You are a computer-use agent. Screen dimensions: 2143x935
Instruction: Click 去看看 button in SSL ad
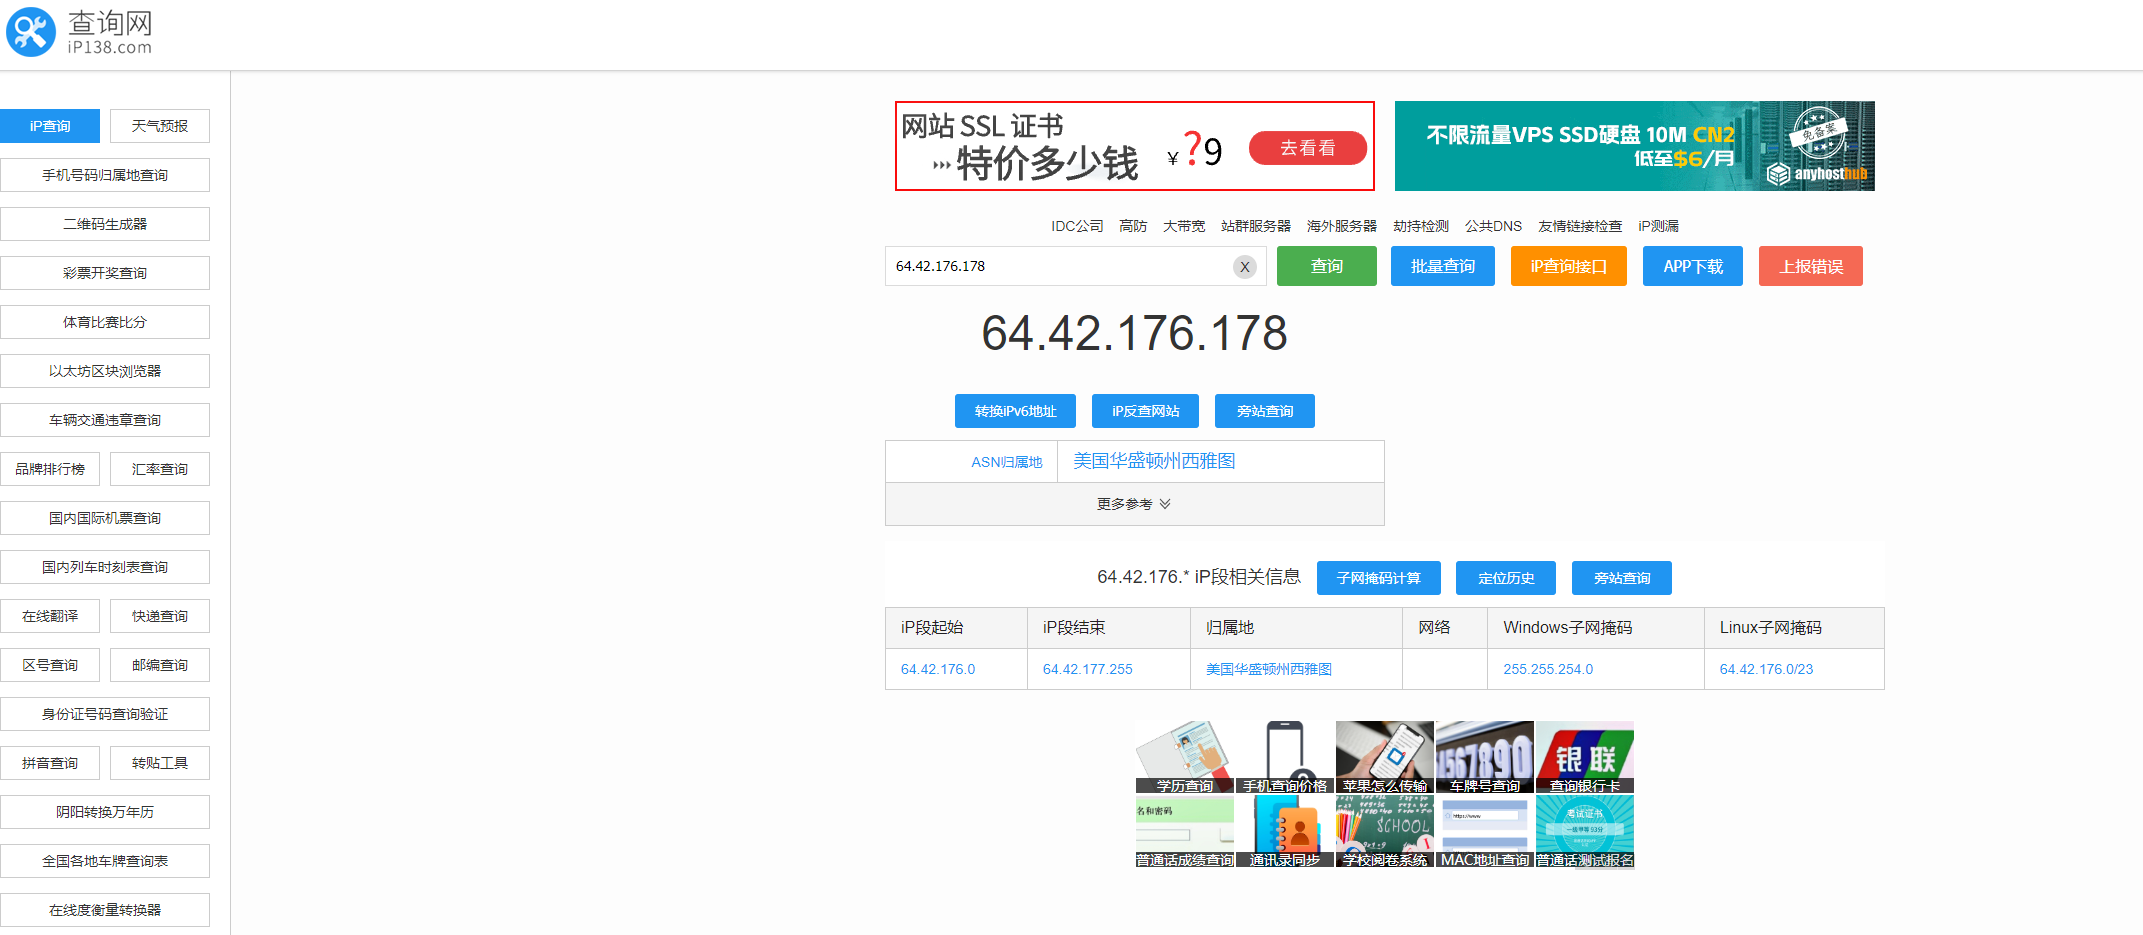[x=1308, y=148]
